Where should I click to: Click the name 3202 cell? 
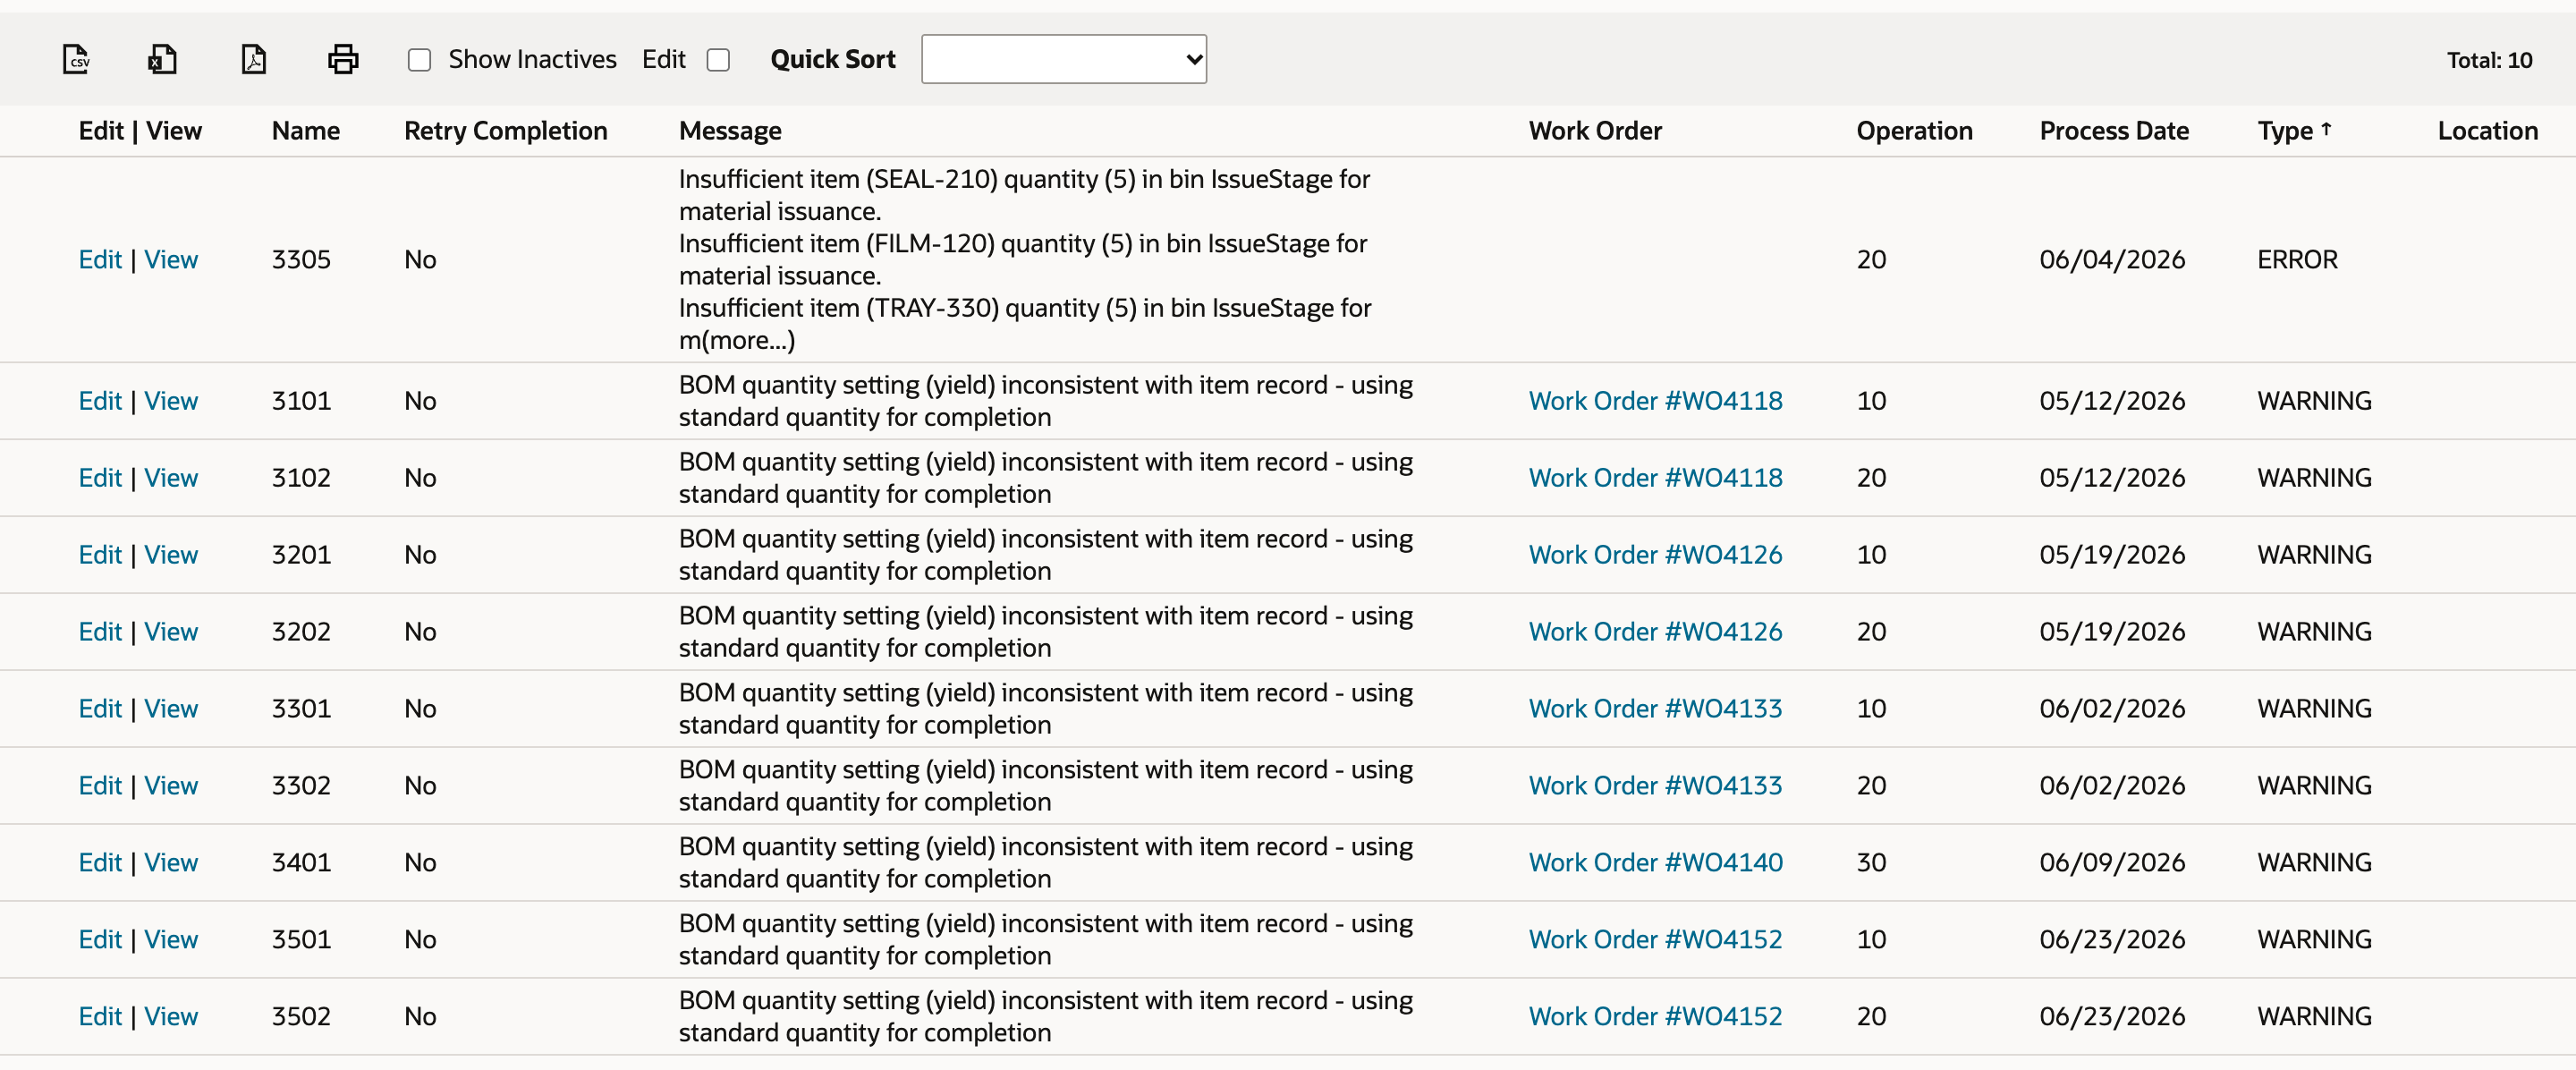301,632
